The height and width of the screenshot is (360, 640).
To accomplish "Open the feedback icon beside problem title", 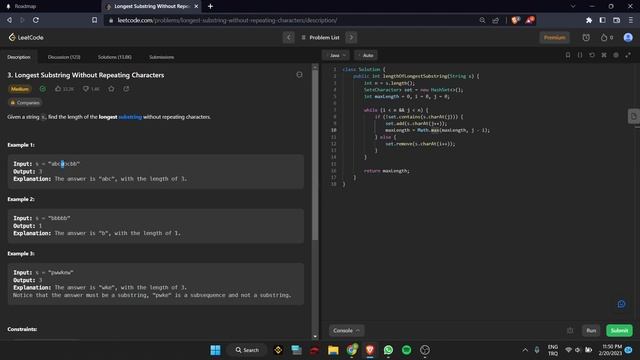I will point(299,75).
